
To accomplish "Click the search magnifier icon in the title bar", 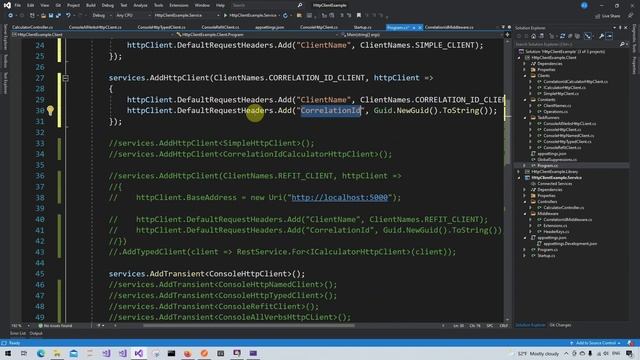I will (x=300, y=5).
